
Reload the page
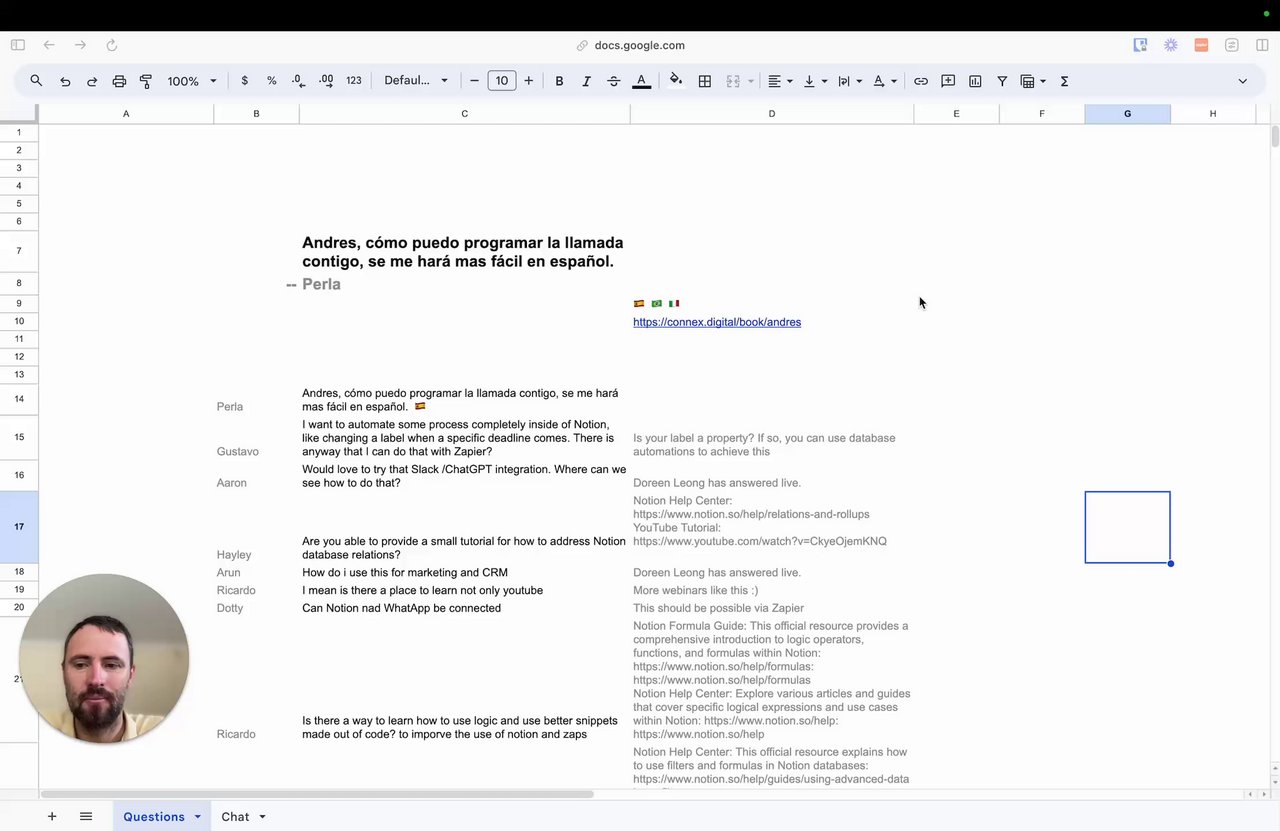pyautogui.click(x=112, y=45)
